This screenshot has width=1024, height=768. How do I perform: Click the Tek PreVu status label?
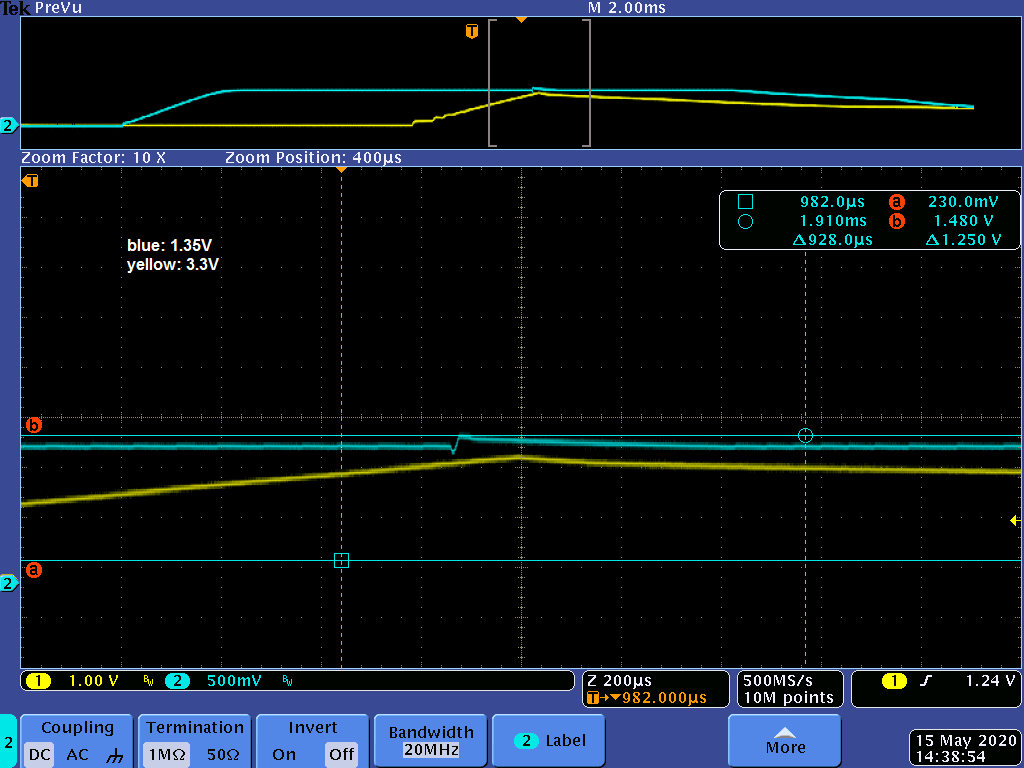(x=41, y=8)
